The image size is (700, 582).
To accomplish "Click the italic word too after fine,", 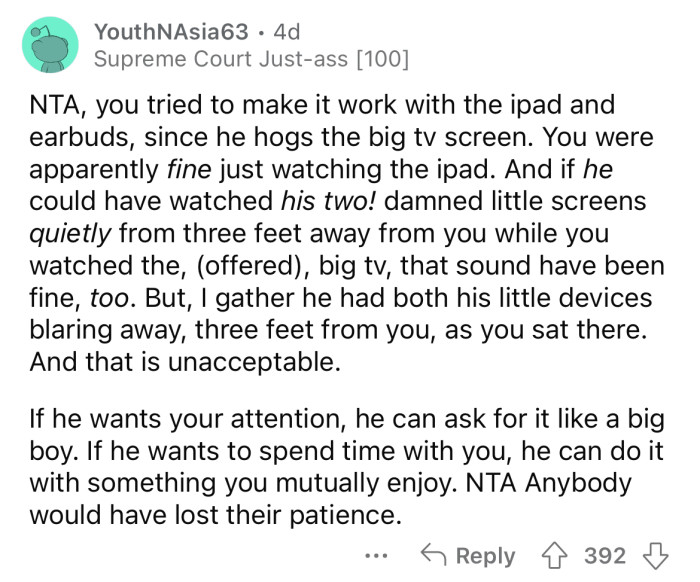I will click(x=112, y=298).
